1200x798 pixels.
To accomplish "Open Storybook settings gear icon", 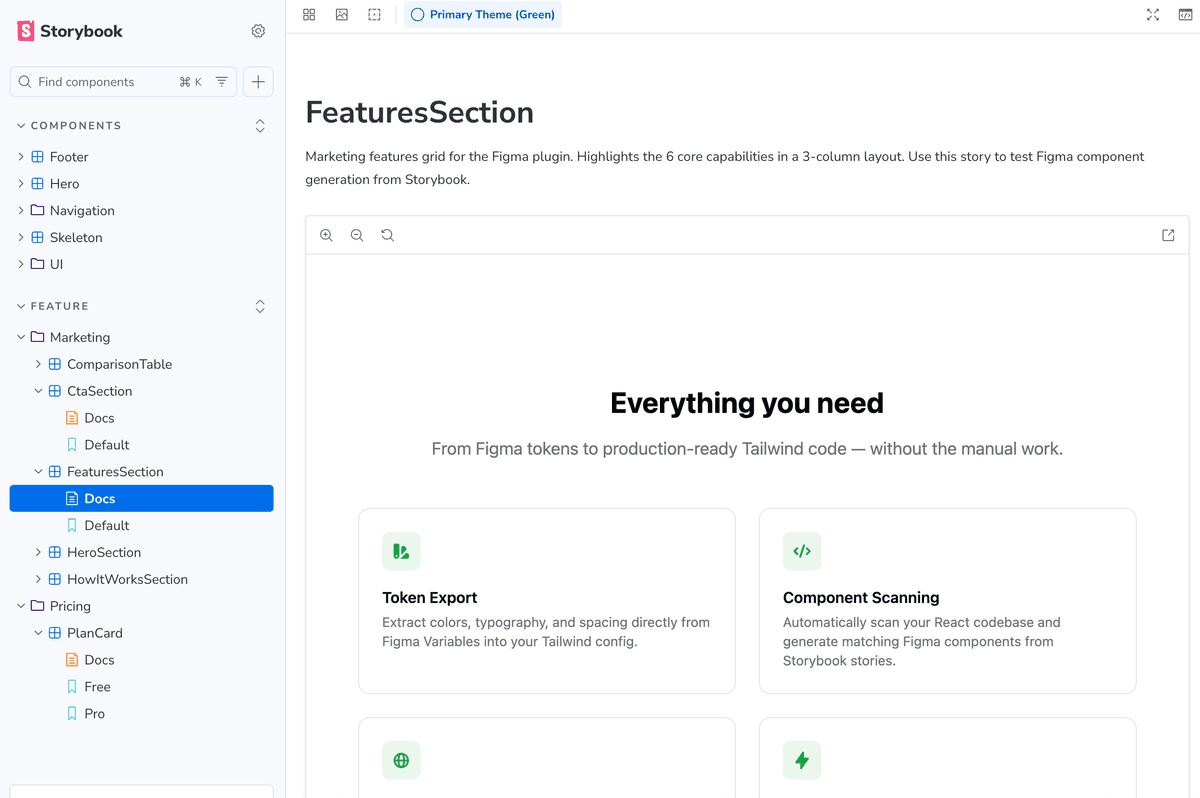I will [x=258, y=31].
